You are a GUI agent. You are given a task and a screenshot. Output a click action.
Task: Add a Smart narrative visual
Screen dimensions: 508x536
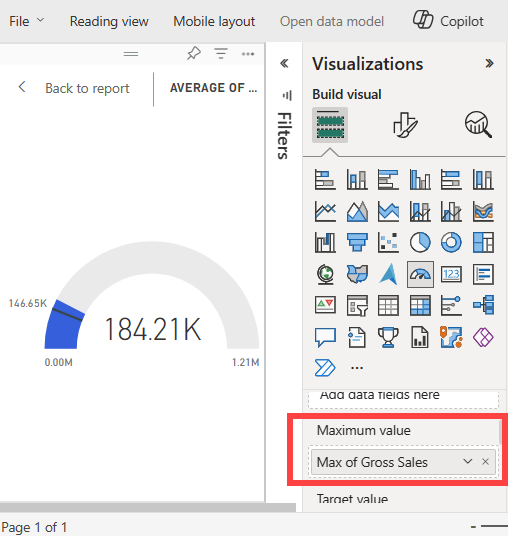[x=357, y=337]
